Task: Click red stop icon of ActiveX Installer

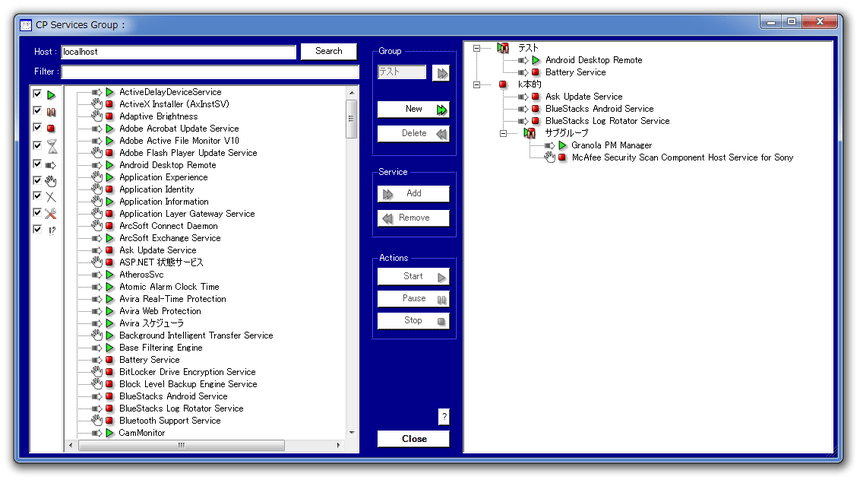Action: point(110,104)
